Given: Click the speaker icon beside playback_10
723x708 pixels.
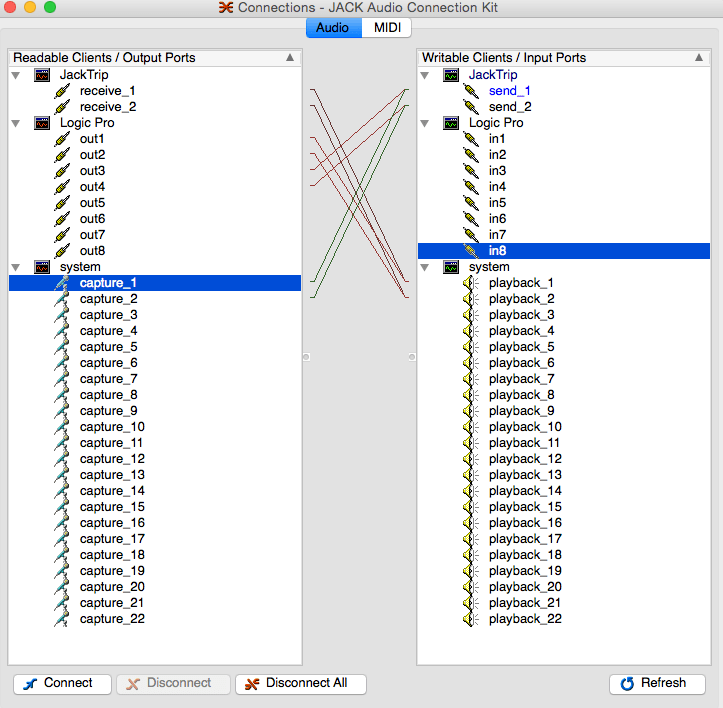Looking at the screenshot, I should 470,427.
